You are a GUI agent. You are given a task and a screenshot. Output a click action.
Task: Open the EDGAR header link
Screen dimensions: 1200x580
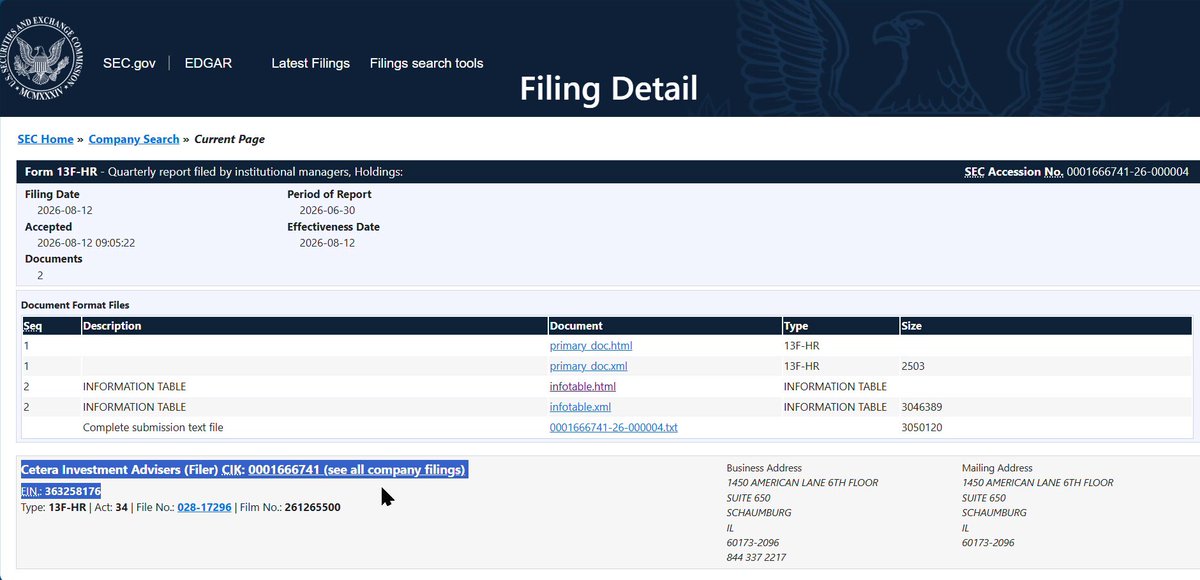[x=208, y=63]
